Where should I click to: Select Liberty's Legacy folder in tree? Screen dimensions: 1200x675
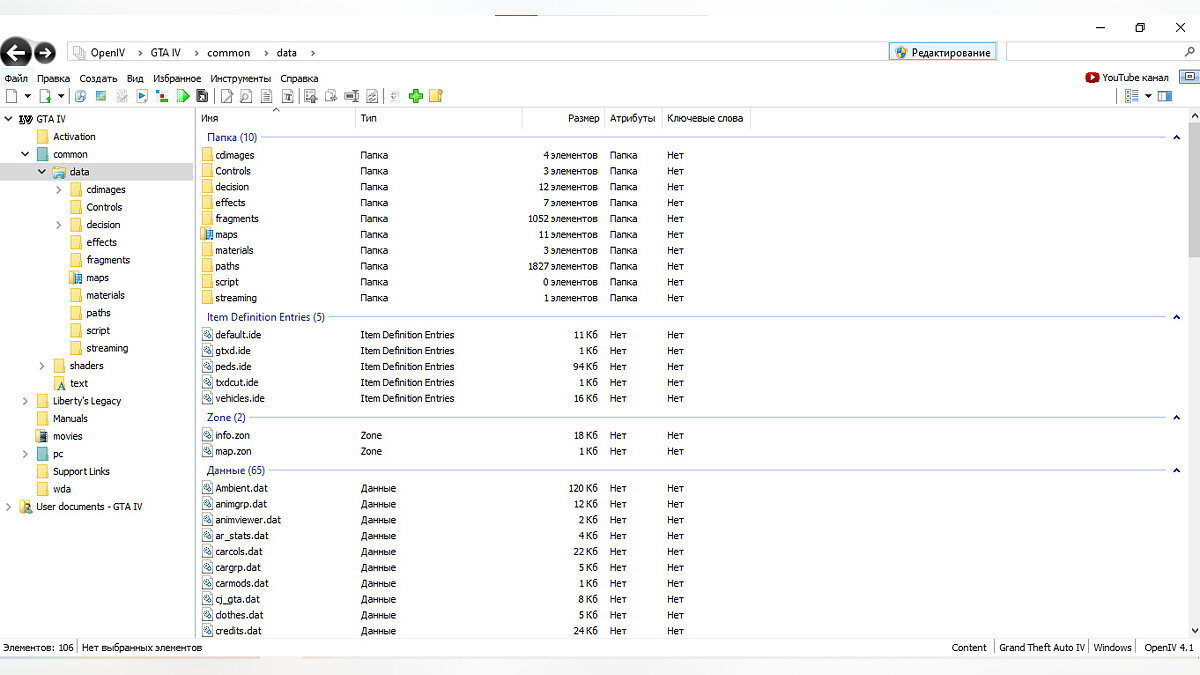click(87, 401)
